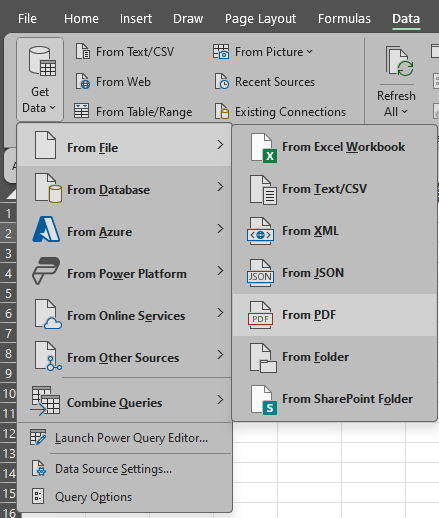Click the From File blank page icon
Viewport: 439px width, 518px height.
pos(45,145)
